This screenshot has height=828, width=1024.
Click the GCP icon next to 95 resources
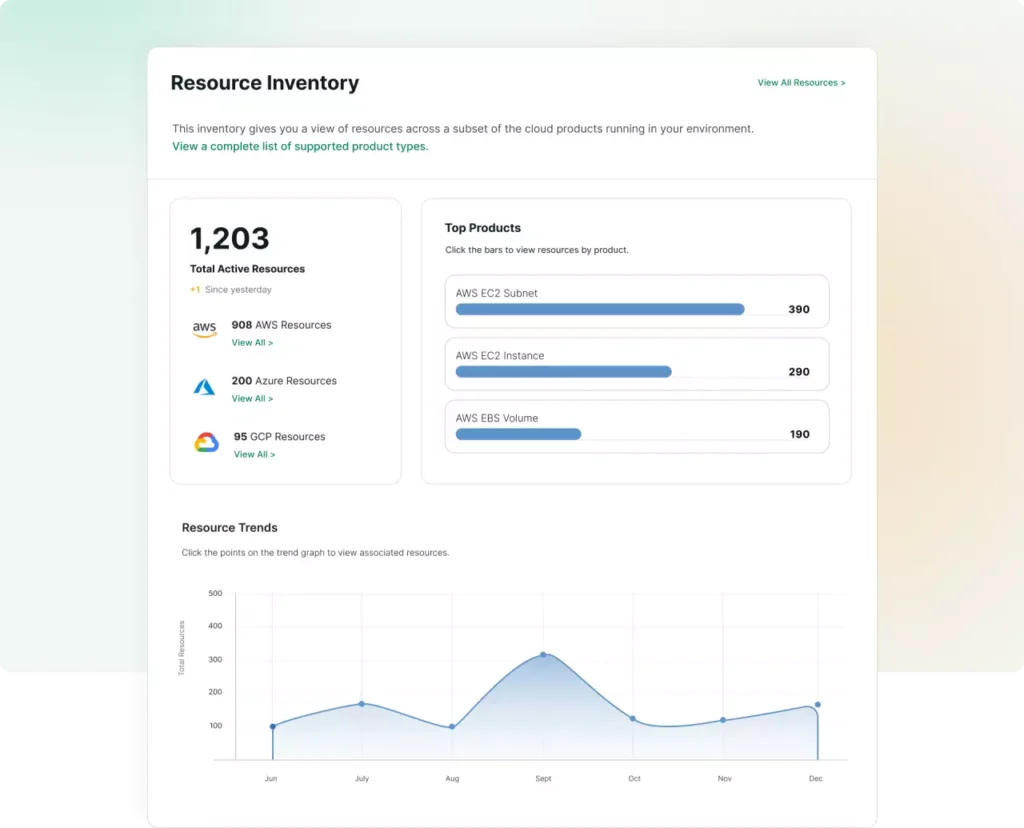(204, 443)
